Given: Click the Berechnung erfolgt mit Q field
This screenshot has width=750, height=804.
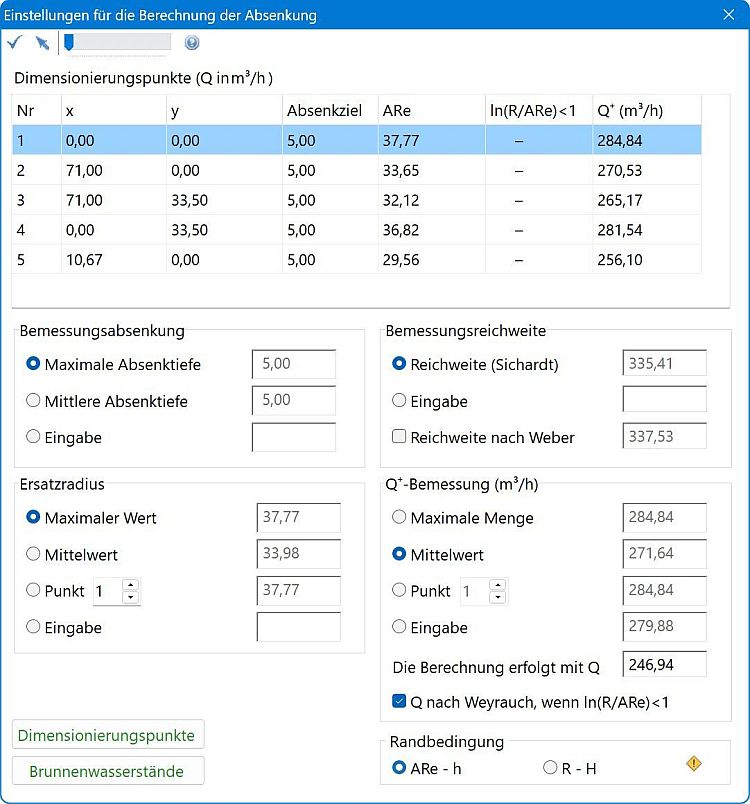Looking at the screenshot, I should pyautogui.click(x=664, y=665).
